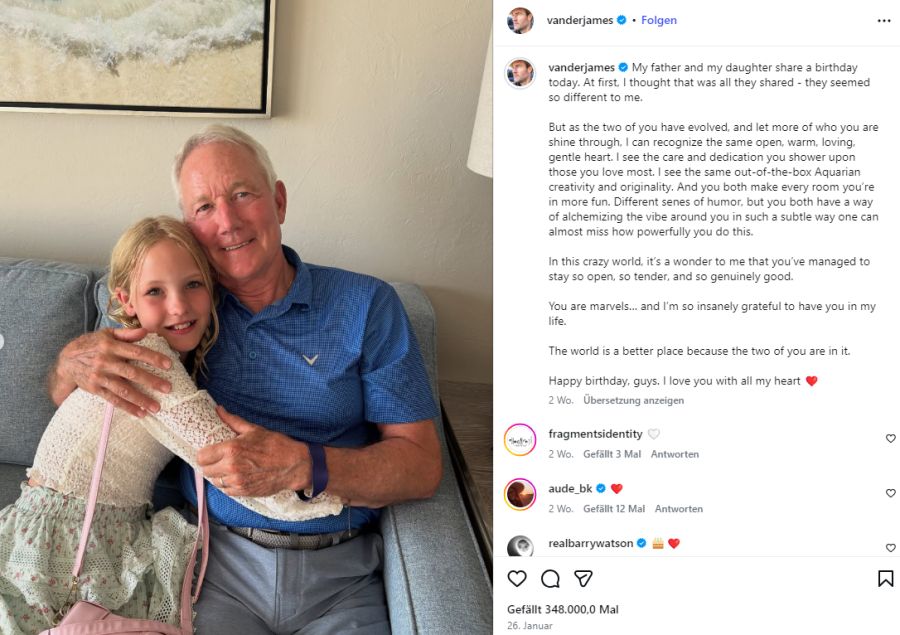Like the fragmentsidentity comment
Viewport: 900px width, 635px height.
coord(890,438)
